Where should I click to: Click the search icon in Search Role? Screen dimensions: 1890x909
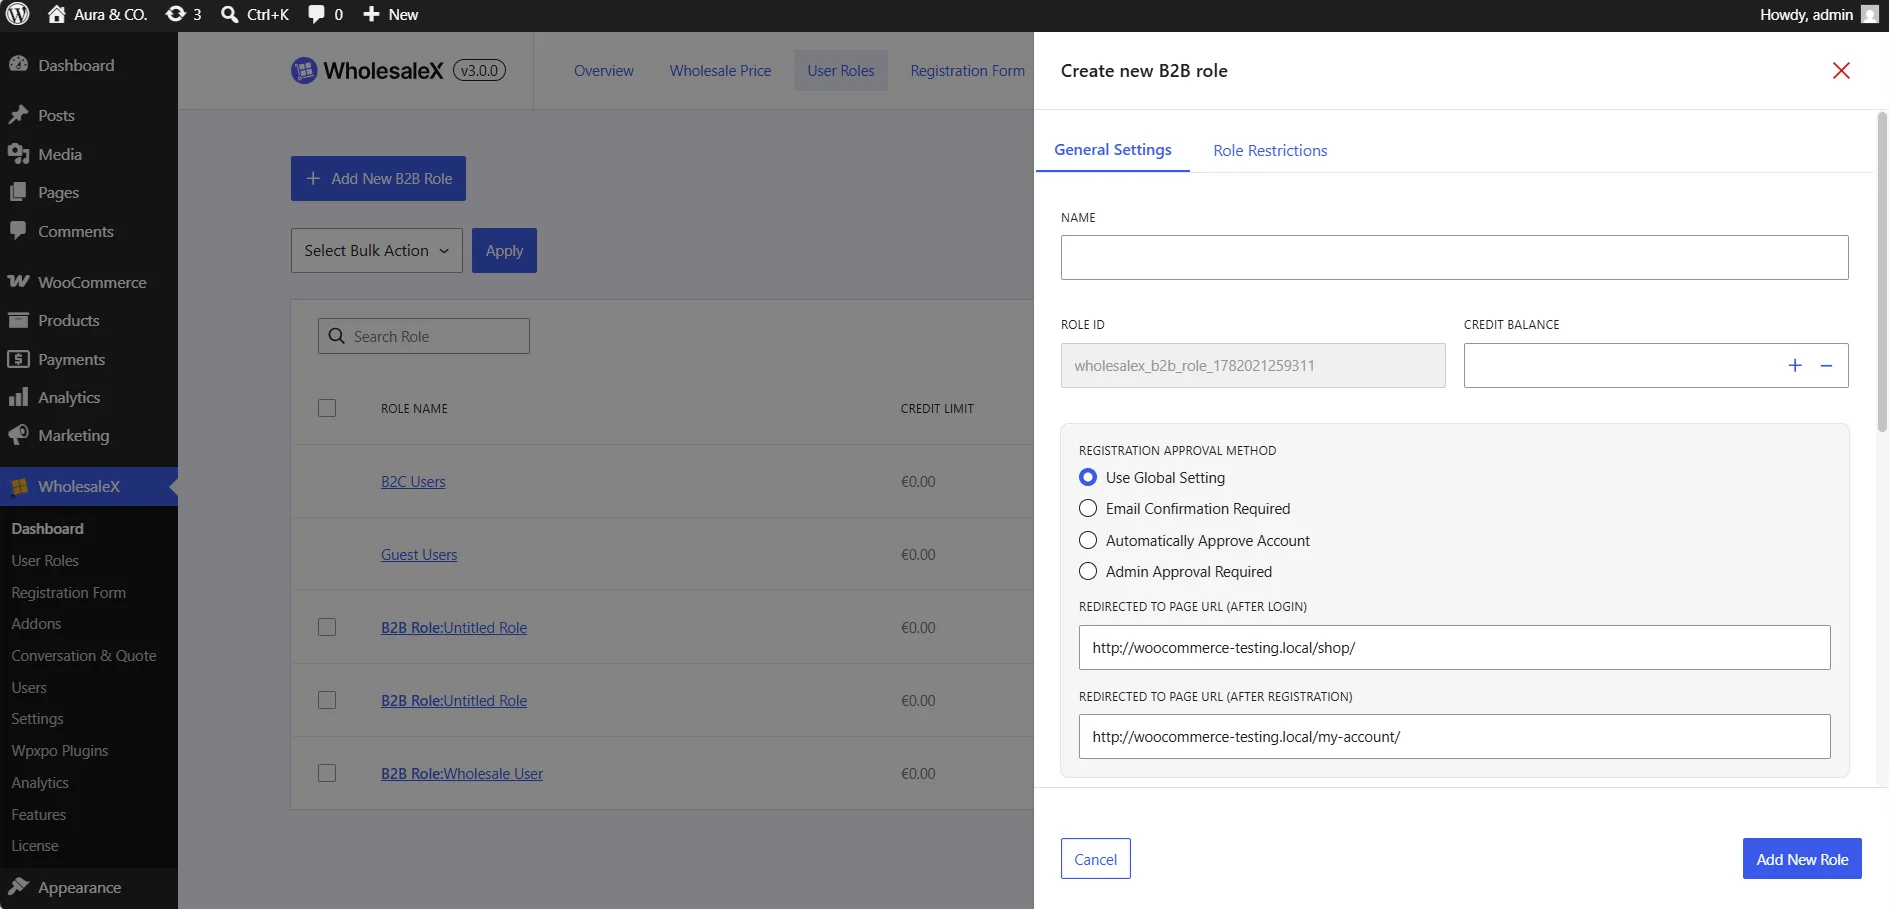pyautogui.click(x=337, y=336)
